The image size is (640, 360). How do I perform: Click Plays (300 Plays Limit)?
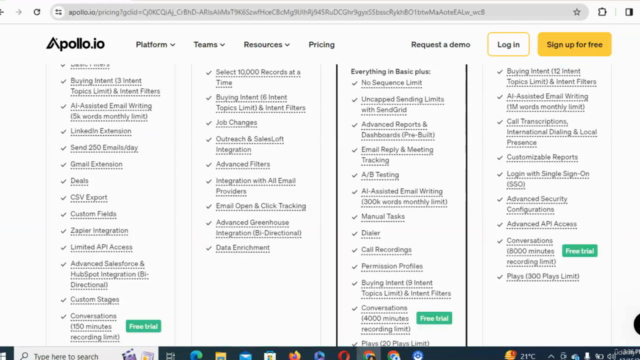[x=543, y=276]
